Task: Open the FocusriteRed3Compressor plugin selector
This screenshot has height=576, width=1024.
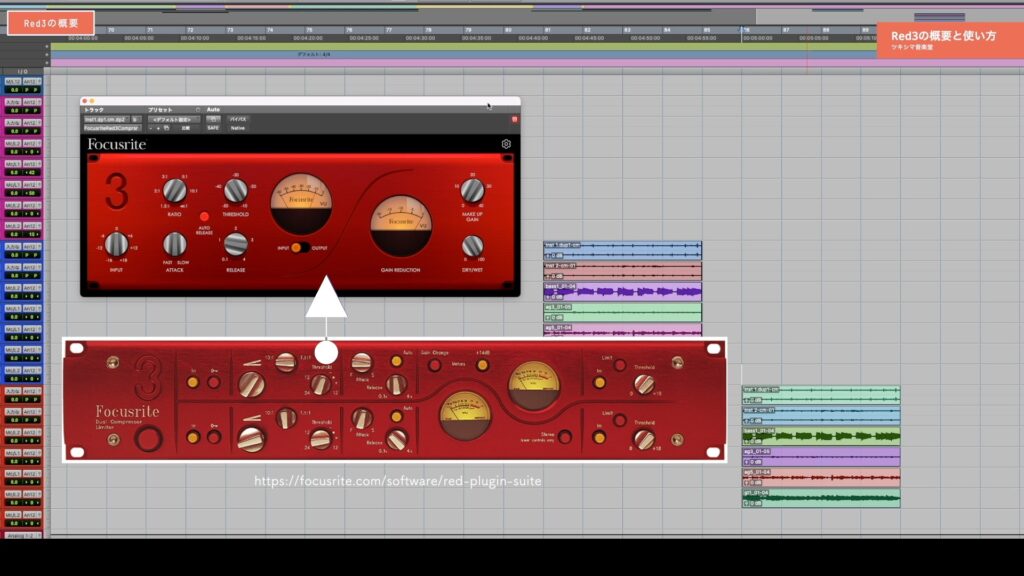Action: pyautogui.click(x=112, y=128)
